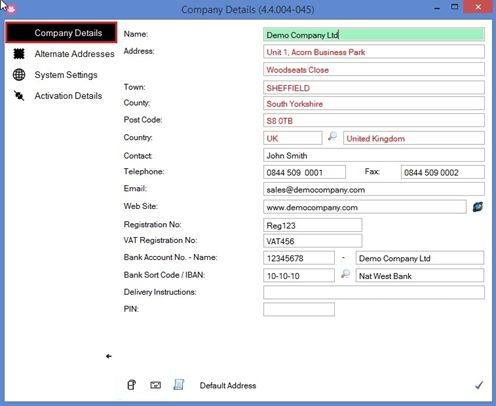This screenshot has height=406, width=496.
Task: Click the Fax number field
Action: click(442, 172)
